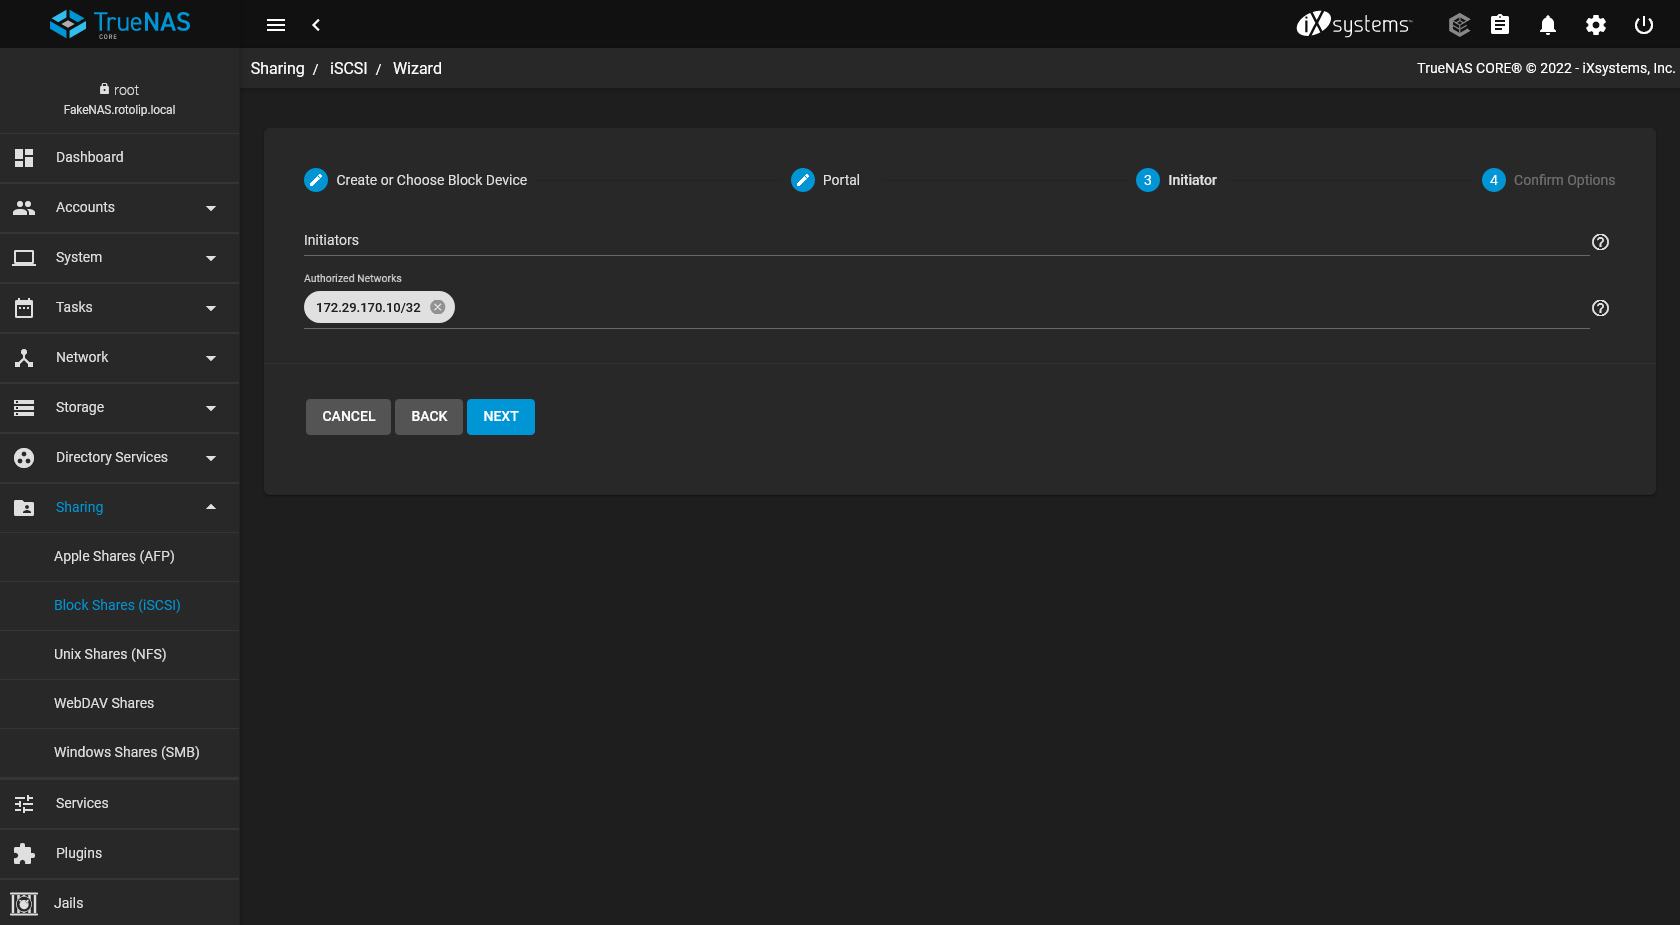Expand the Accounts menu
1680x925 pixels.
[120, 208]
